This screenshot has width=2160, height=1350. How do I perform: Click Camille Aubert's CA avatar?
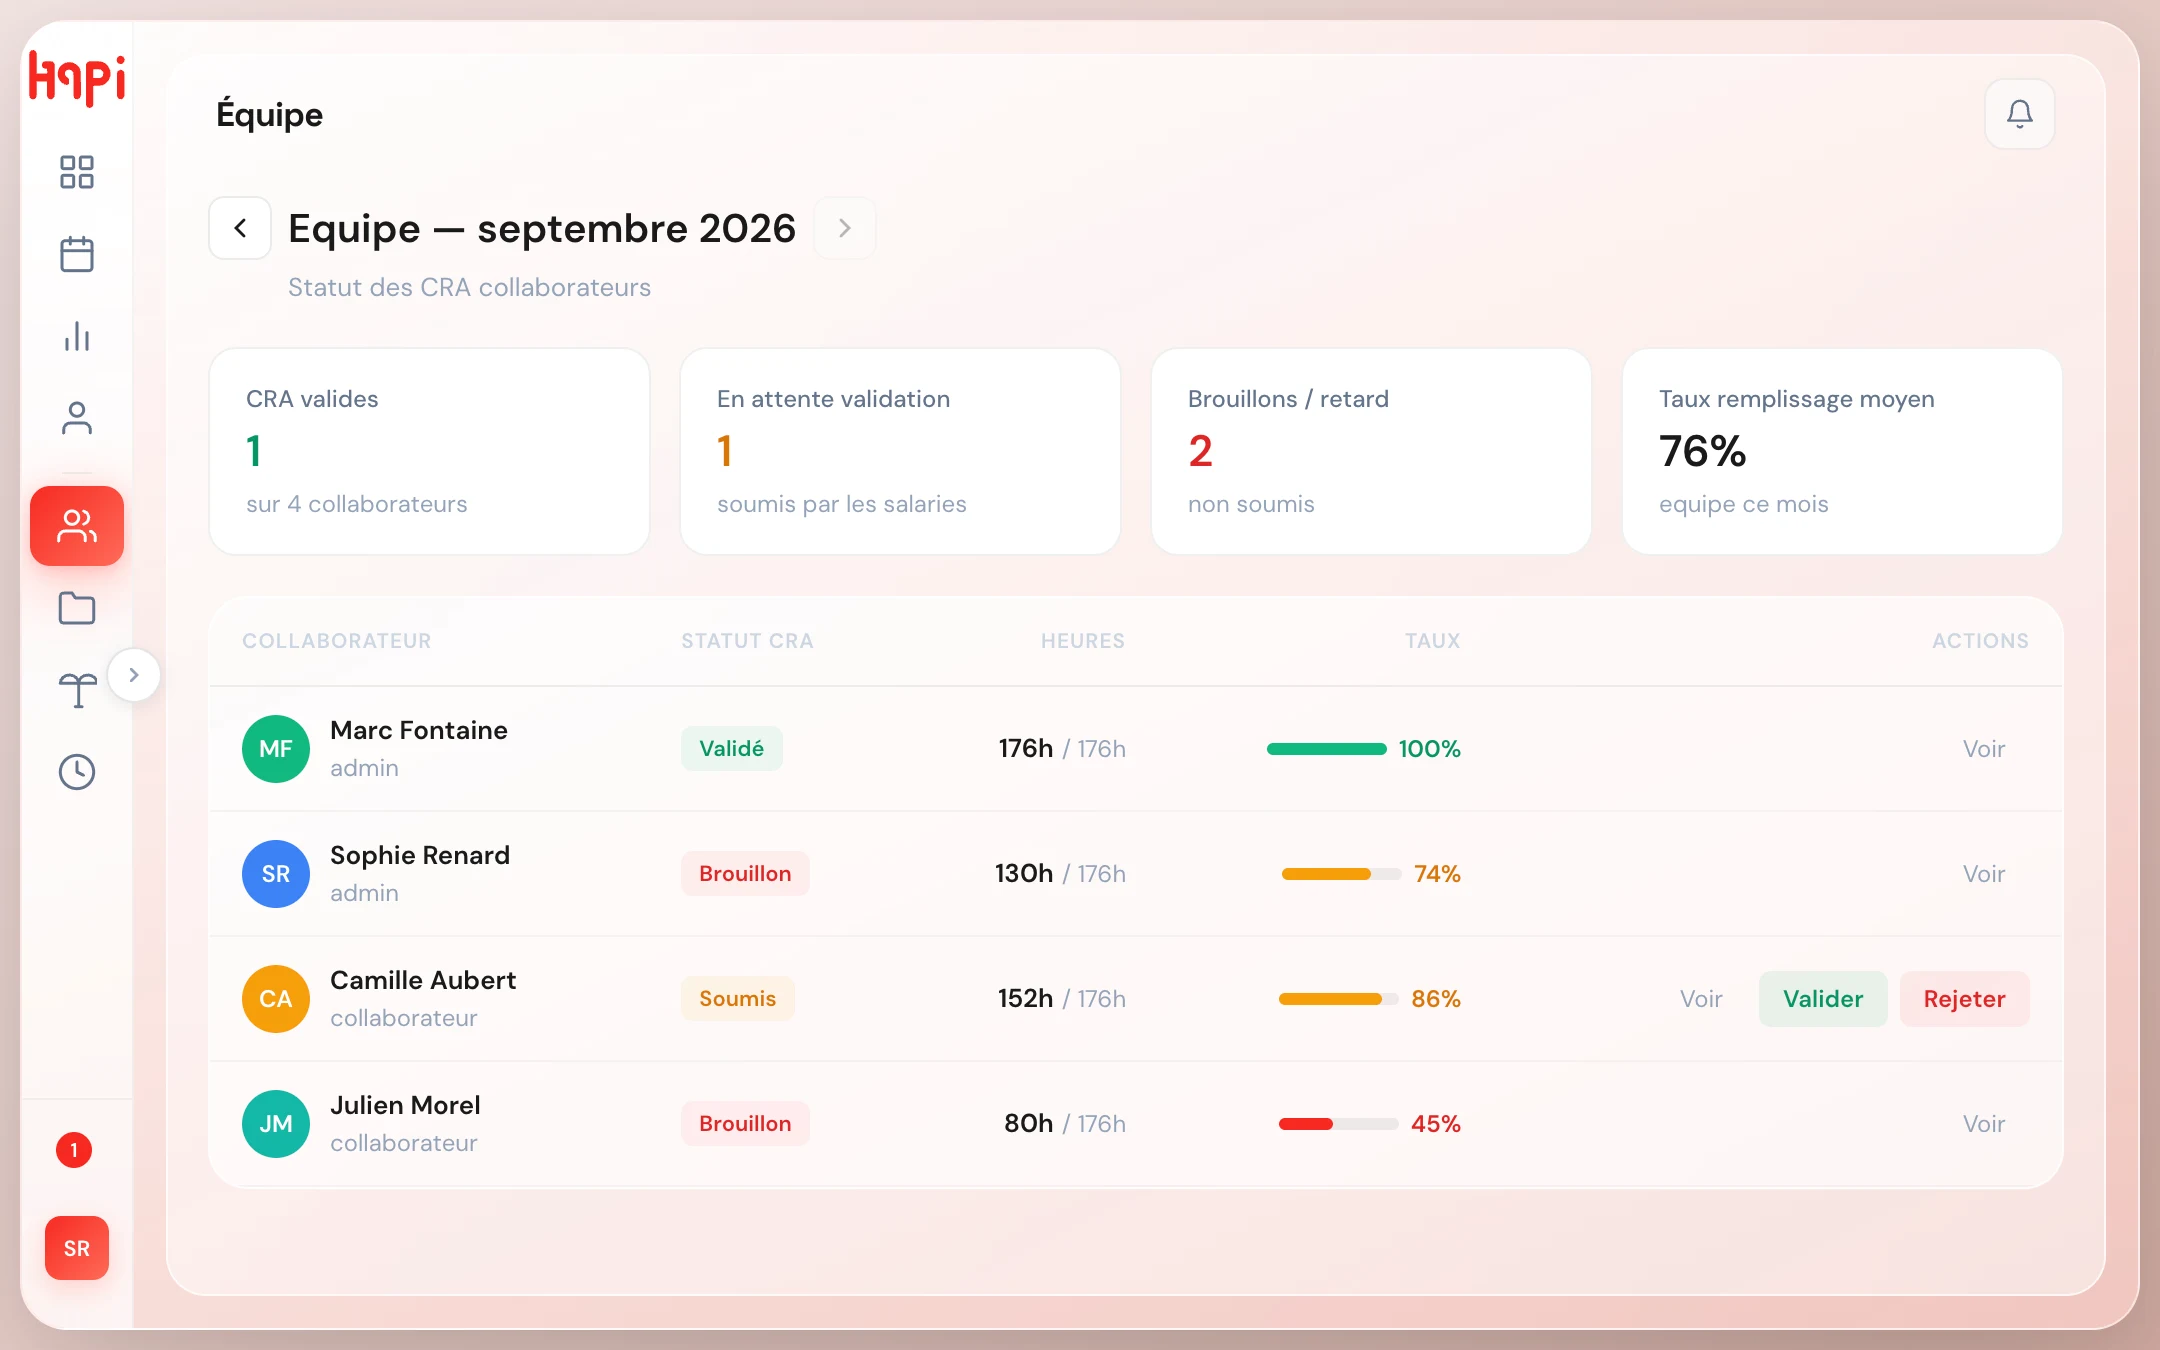pyautogui.click(x=276, y=999)
